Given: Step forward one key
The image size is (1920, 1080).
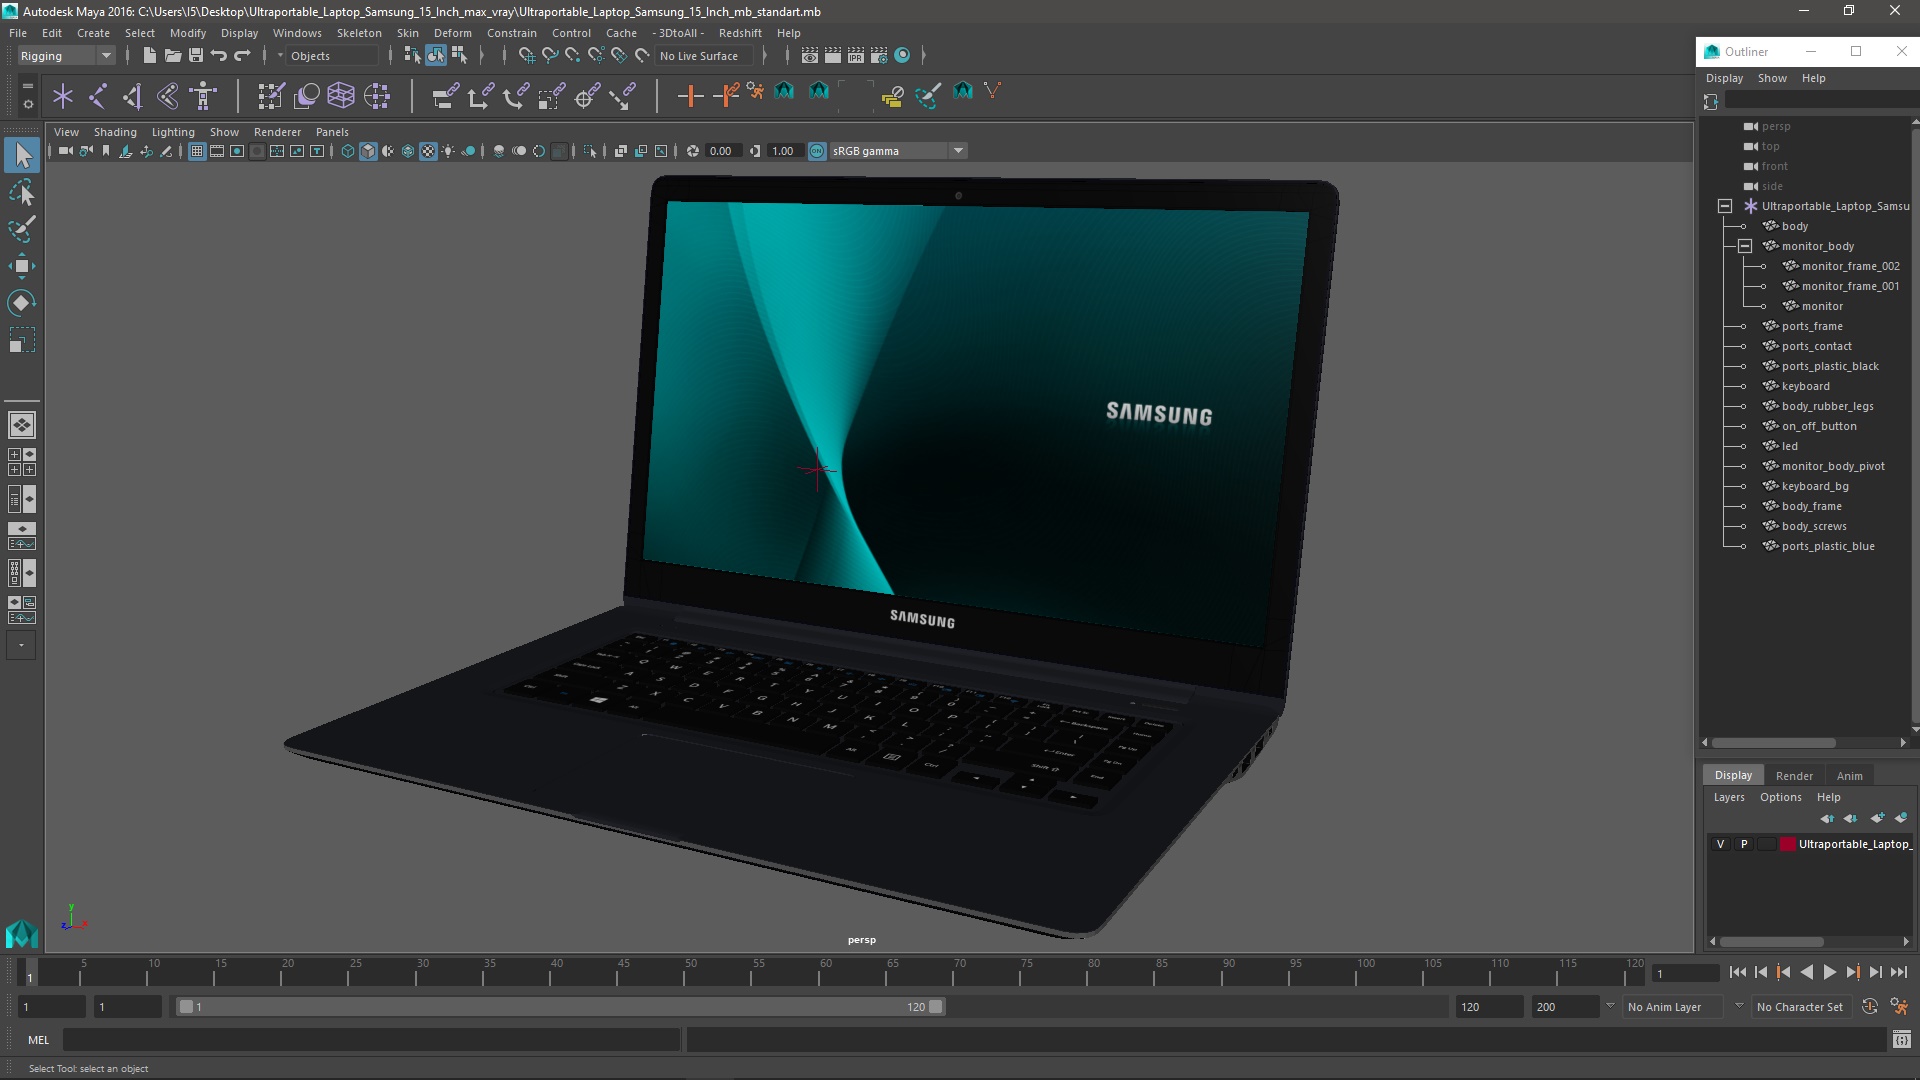Looking at the screenshot, I should tap(1852, 972).
